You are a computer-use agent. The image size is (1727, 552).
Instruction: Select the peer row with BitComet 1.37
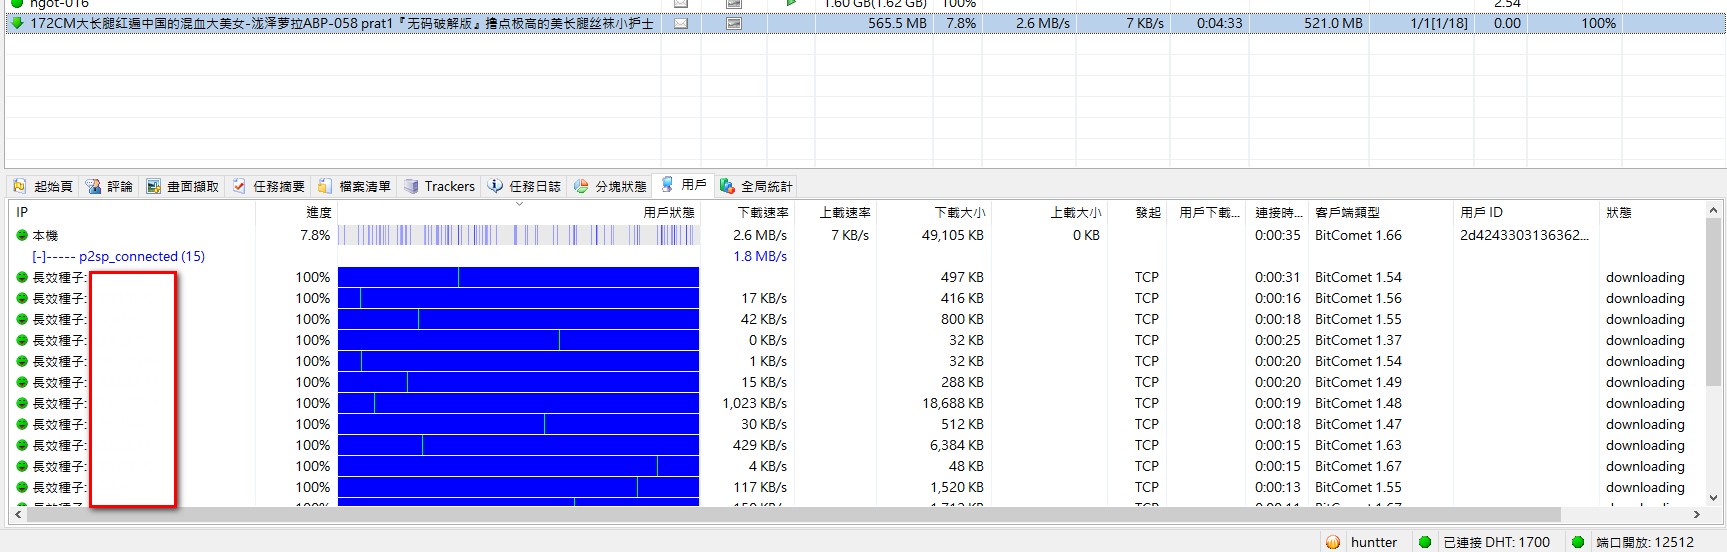[856, 340]
